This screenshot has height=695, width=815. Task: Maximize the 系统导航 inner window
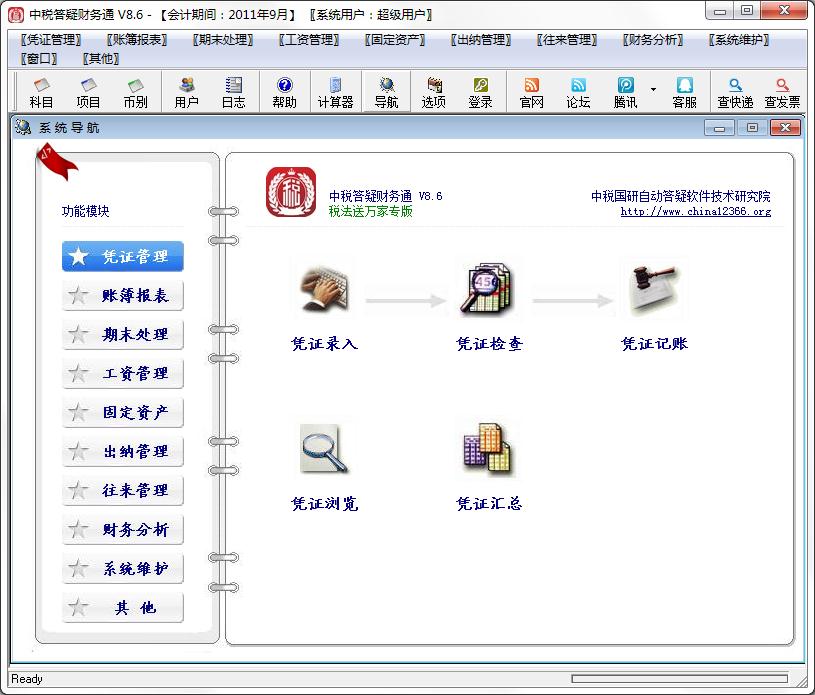tap(752, 127)
